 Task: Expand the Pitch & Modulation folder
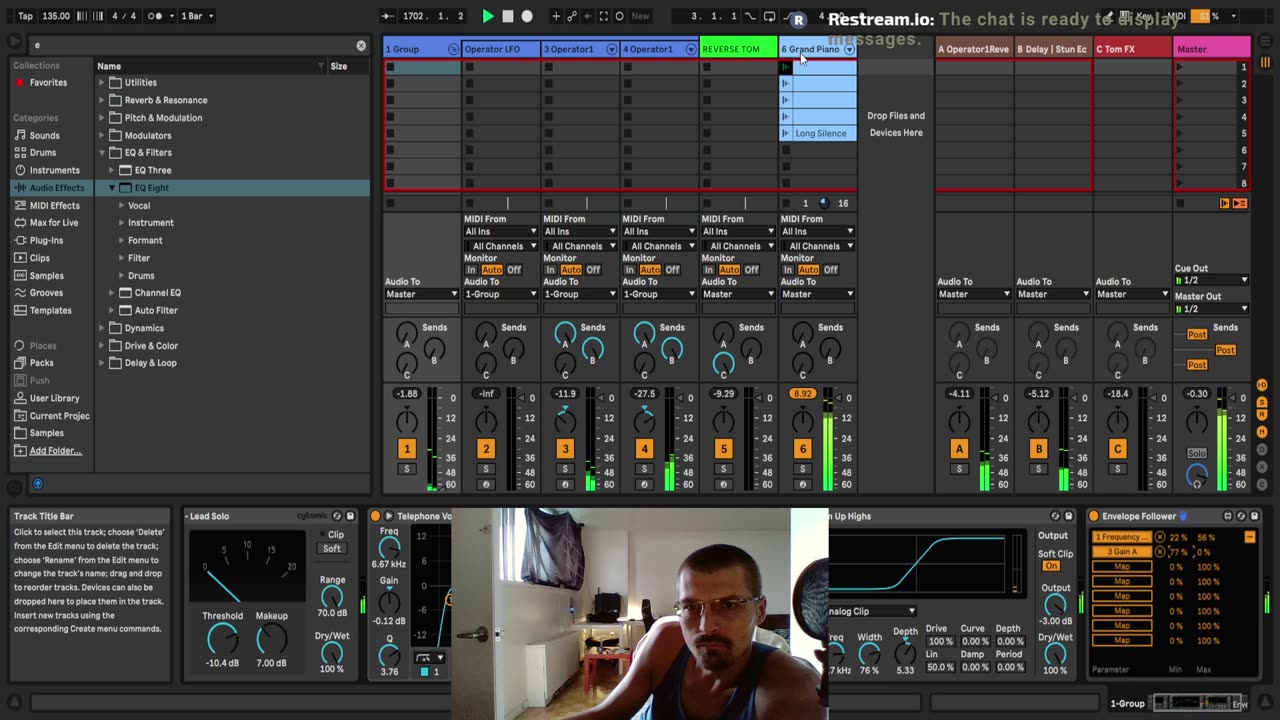(101, 118)
